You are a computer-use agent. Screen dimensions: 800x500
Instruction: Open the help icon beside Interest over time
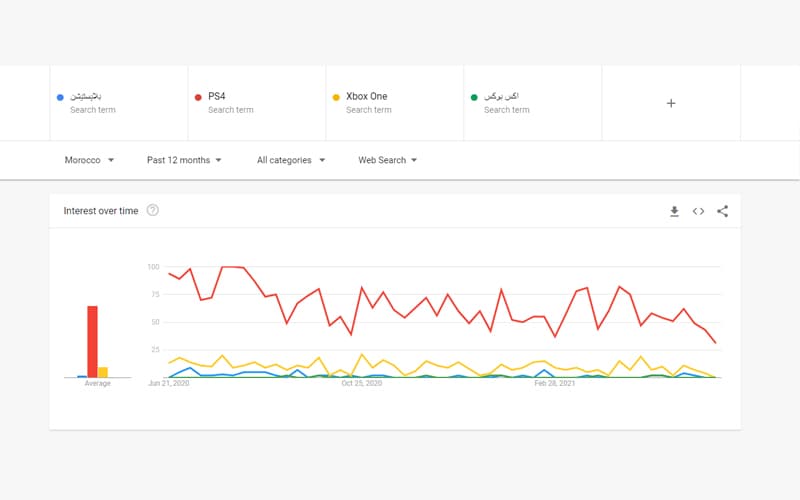point(153,211)
